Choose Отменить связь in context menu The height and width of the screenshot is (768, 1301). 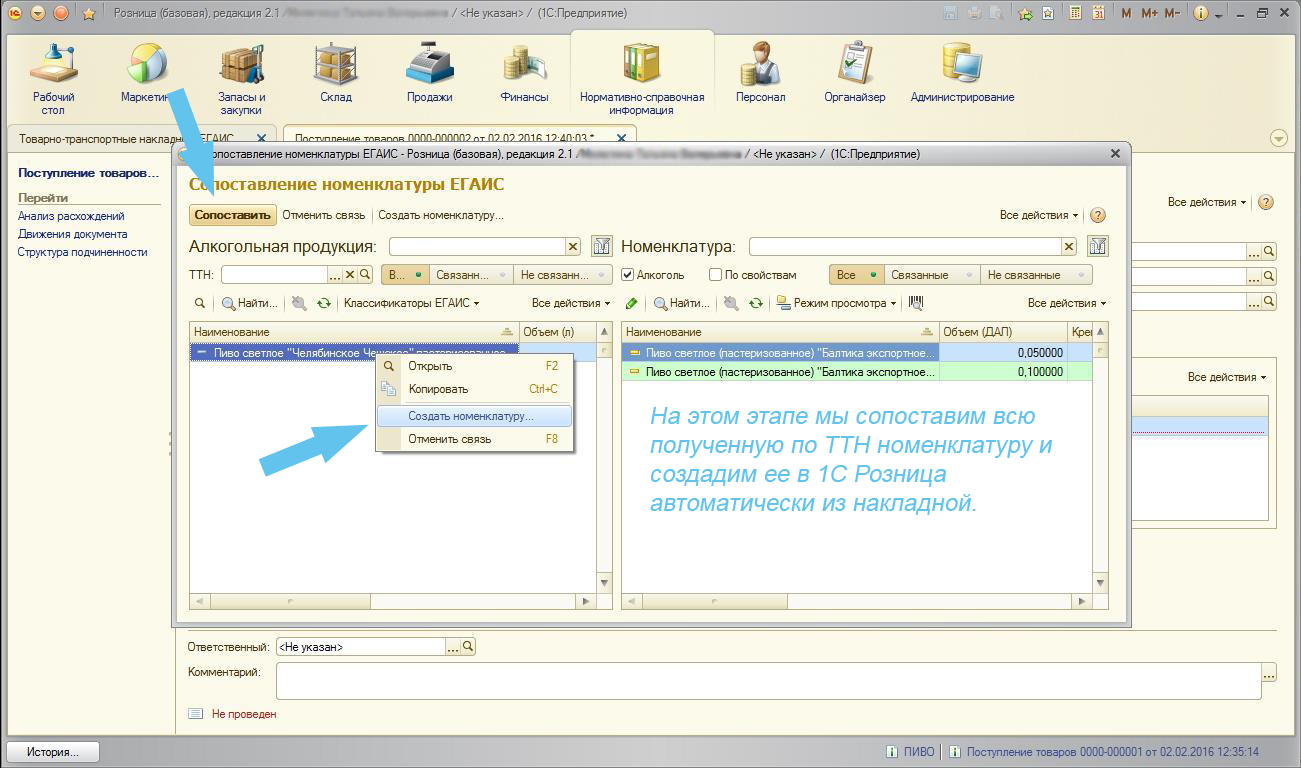pos(474,439)
